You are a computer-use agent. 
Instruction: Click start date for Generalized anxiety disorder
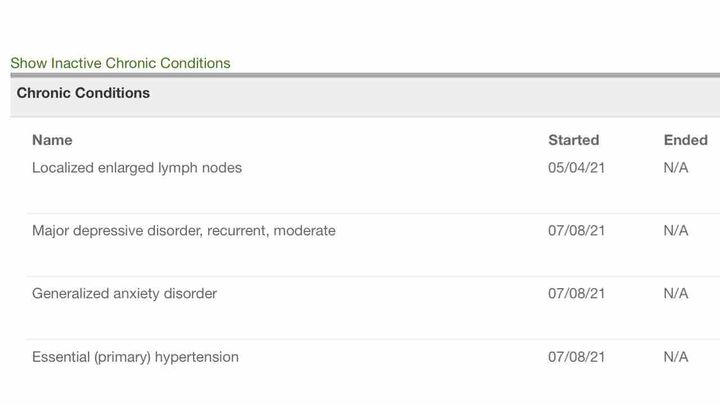pos(577,294)
